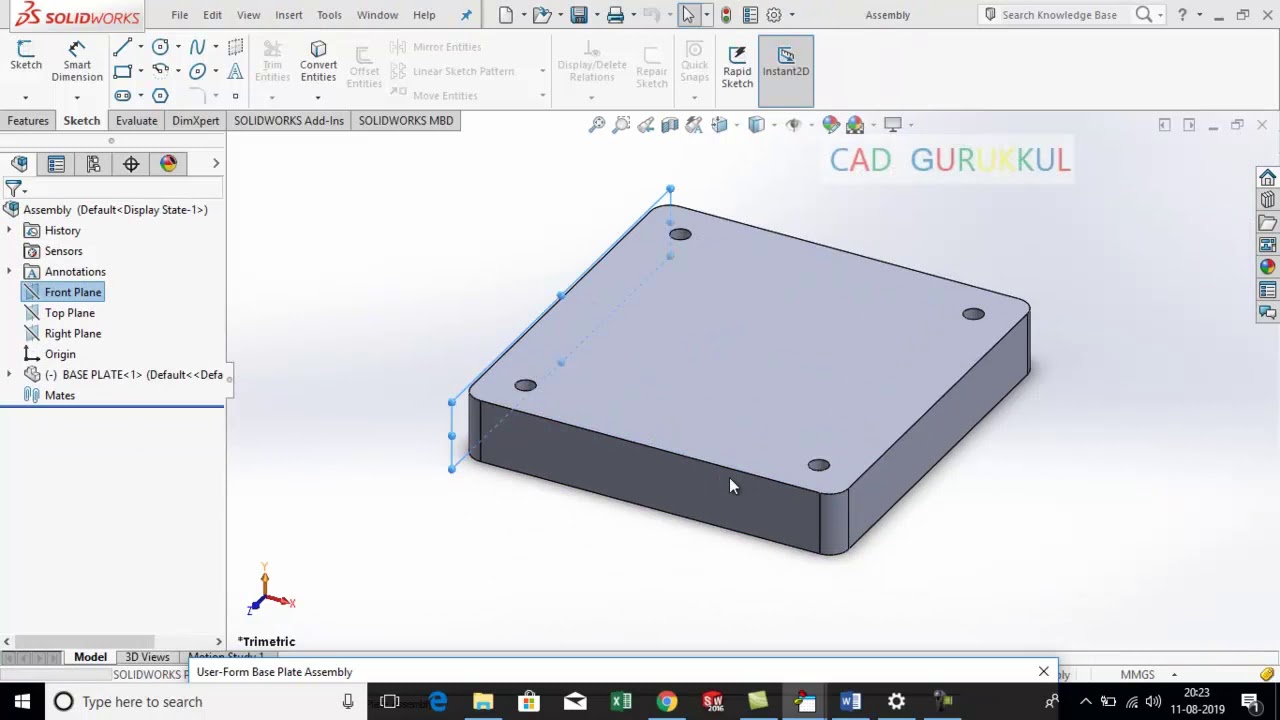Switch to the DimXpert tab
This screenshot has height=720, width=1280.
195,121
